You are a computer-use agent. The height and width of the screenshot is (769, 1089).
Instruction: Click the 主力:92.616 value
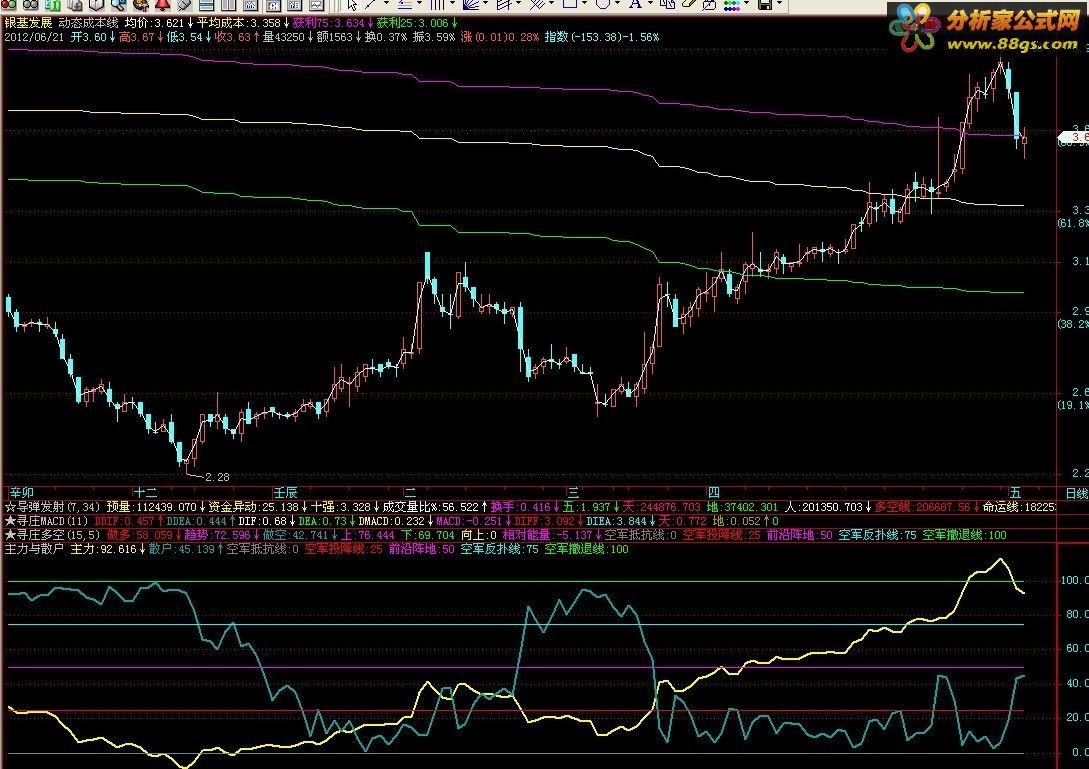click(103, 549)
